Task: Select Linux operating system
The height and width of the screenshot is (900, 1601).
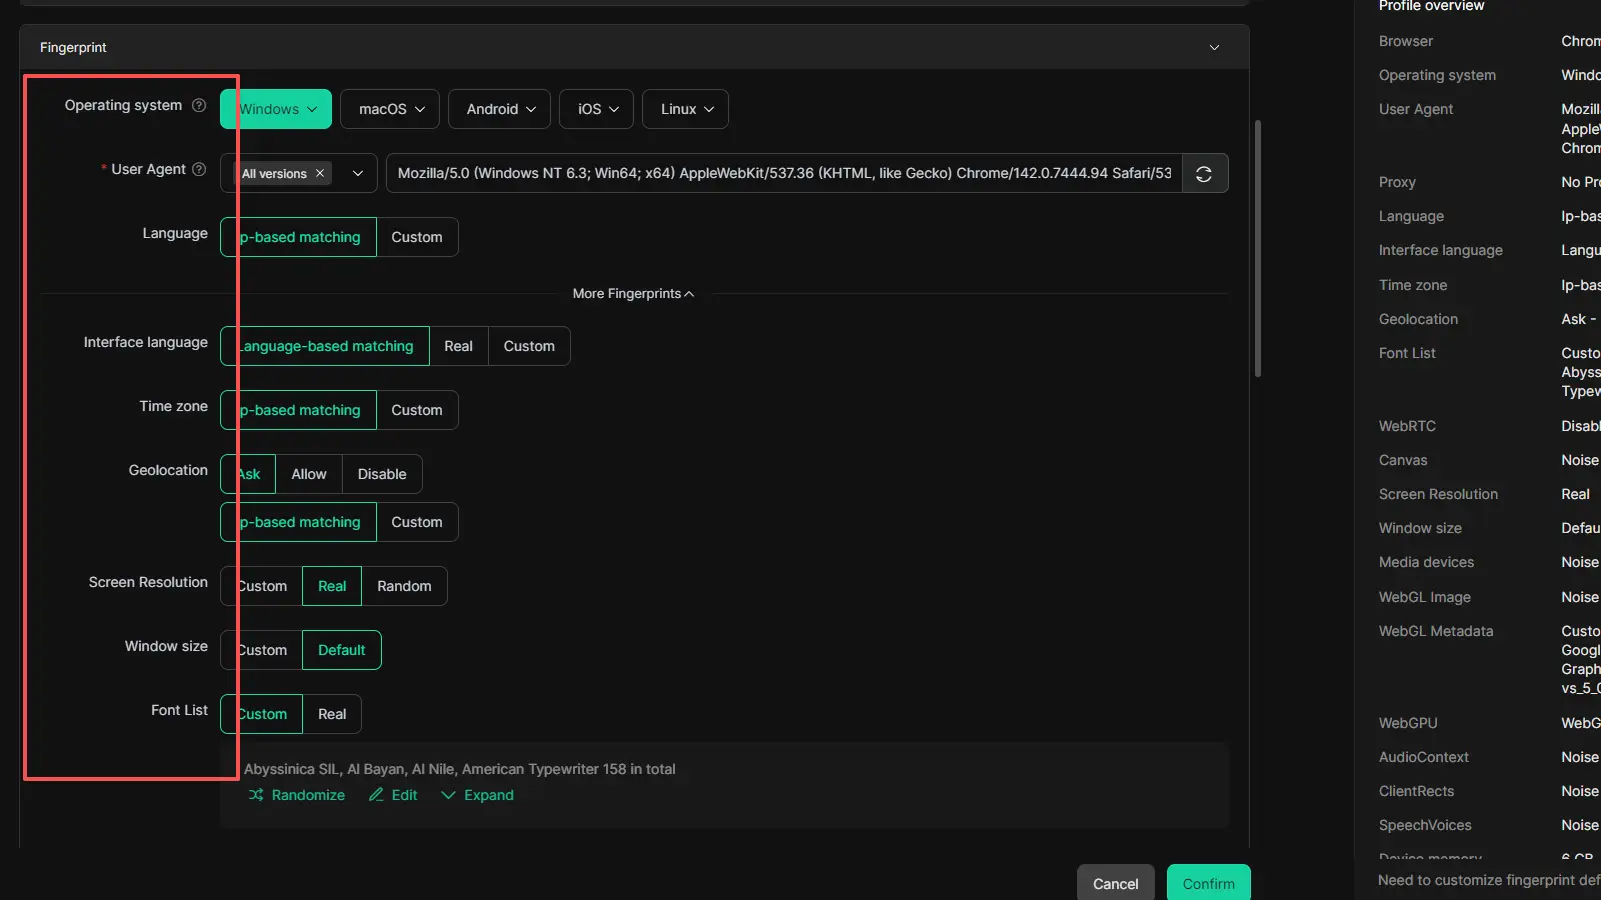Action: pos(686,109)
